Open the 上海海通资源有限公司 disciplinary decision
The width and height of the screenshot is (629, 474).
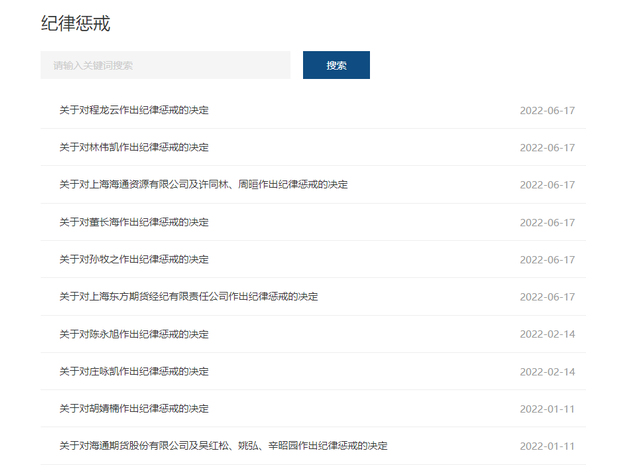tap(203, 185)
